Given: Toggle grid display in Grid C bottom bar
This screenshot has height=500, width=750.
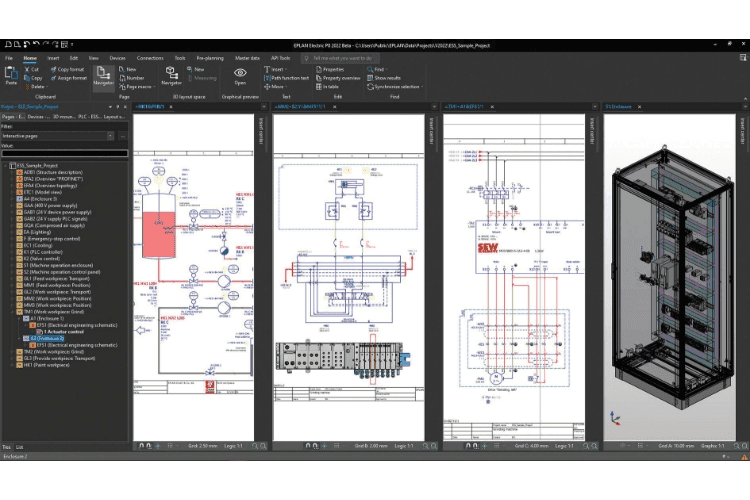Looking at the screenshot, I should pos(497,446).
